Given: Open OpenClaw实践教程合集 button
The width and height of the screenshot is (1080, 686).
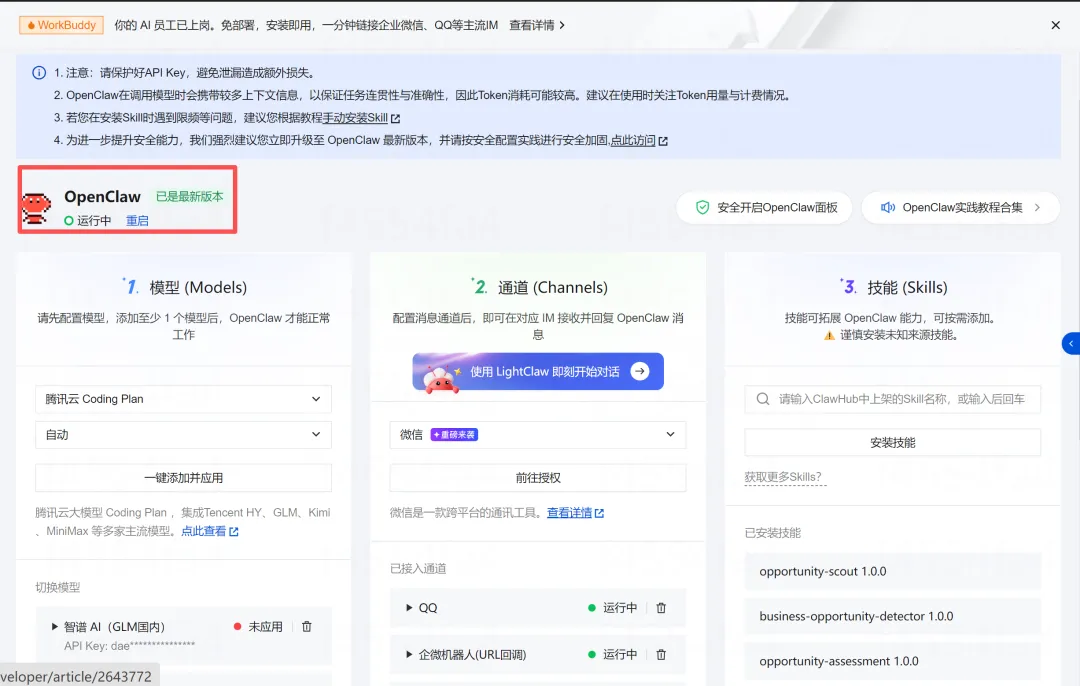Looking at the screenshot, I should click(960, 208).
